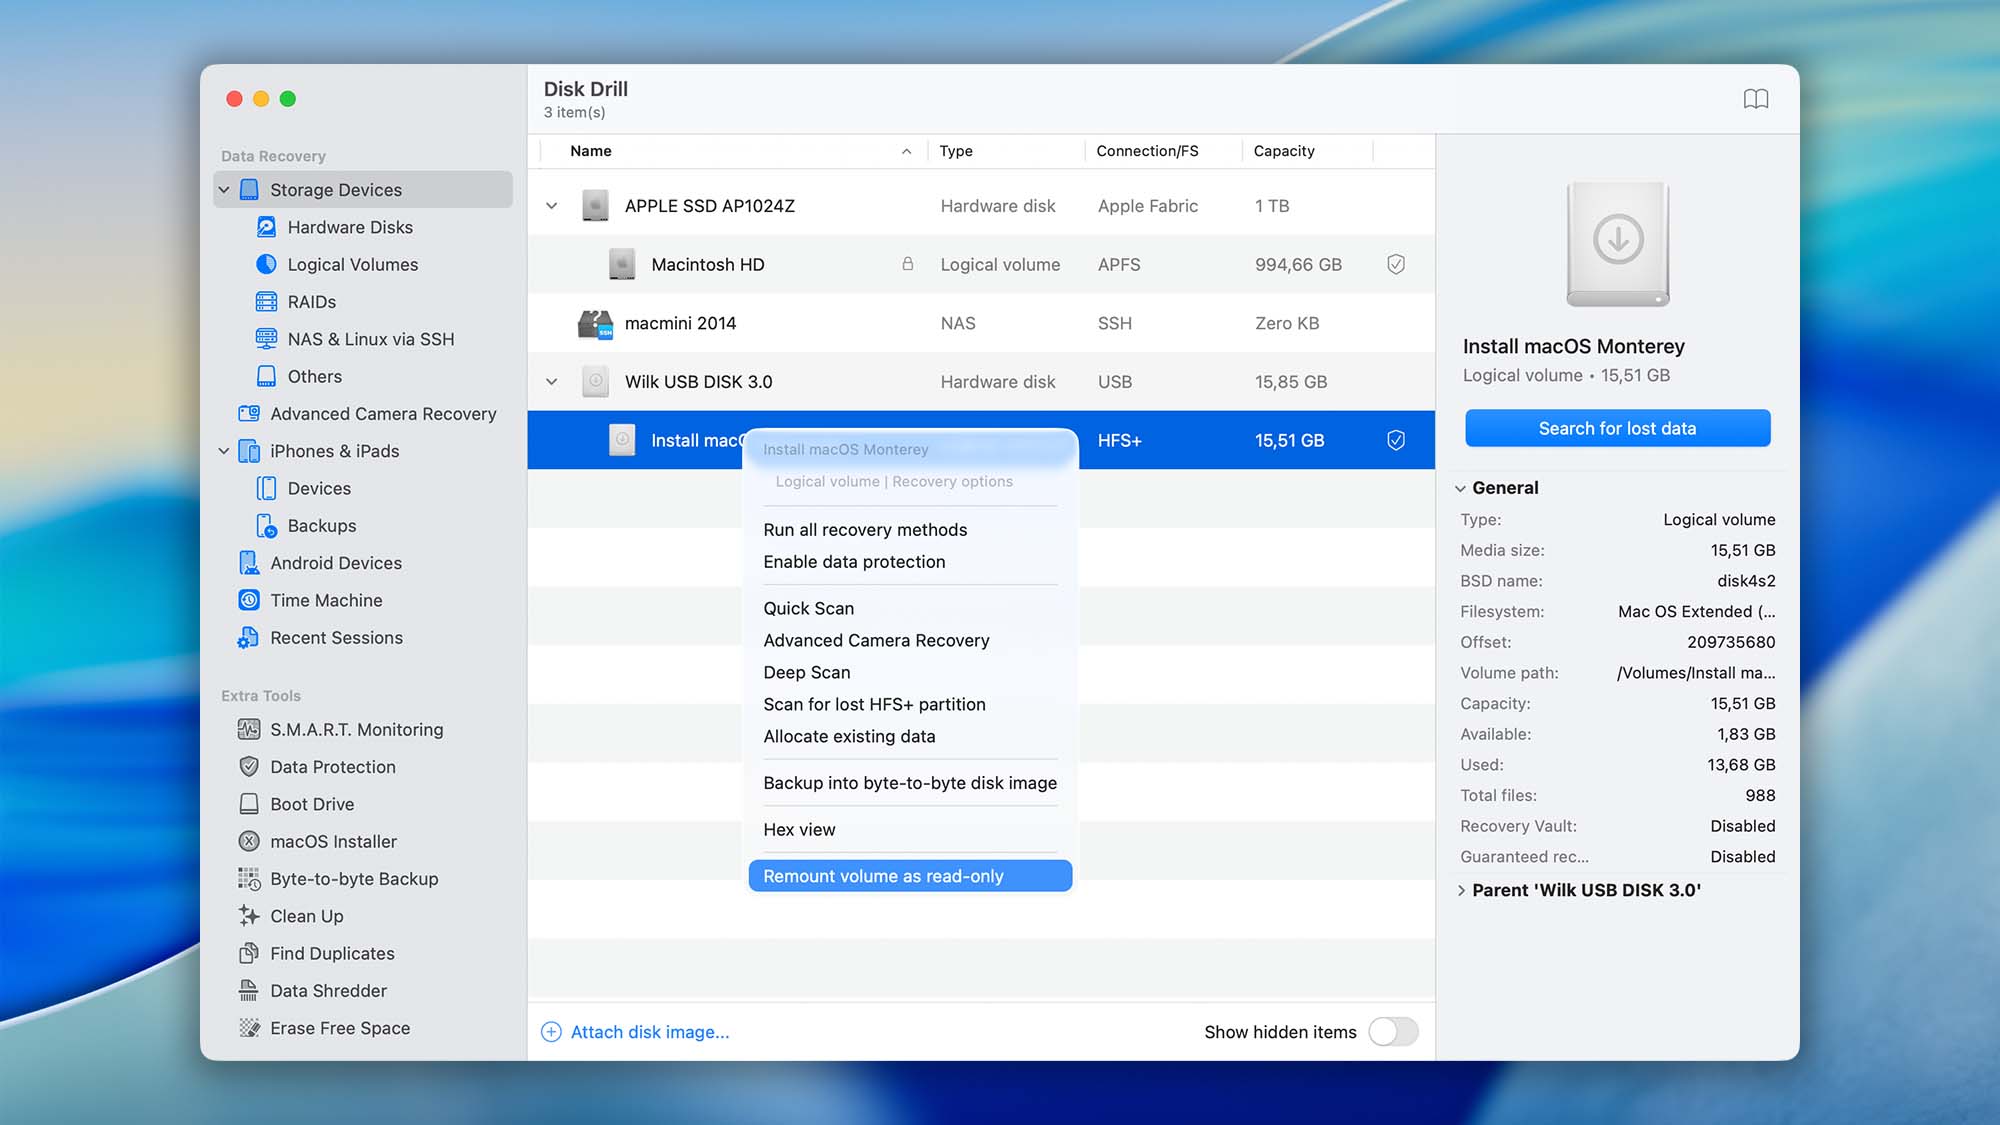Screen dimensions: 2000x1125
Task: Click the Offset value 209735680
Action: click(1731, 642)
